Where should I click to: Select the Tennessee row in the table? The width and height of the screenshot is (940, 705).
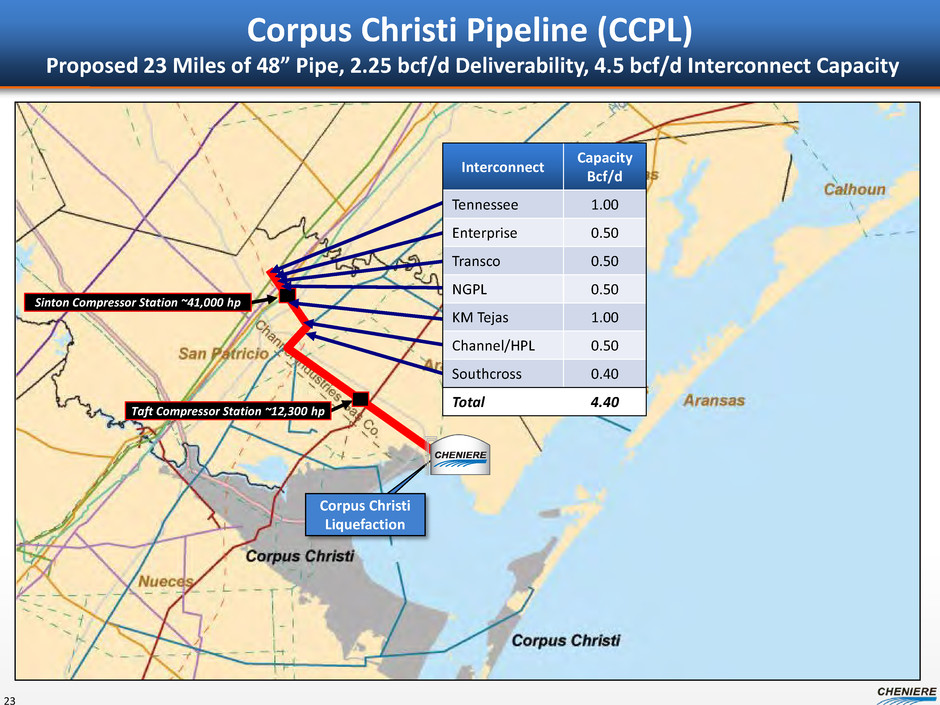pyautogui.click(x=544, y=205)
